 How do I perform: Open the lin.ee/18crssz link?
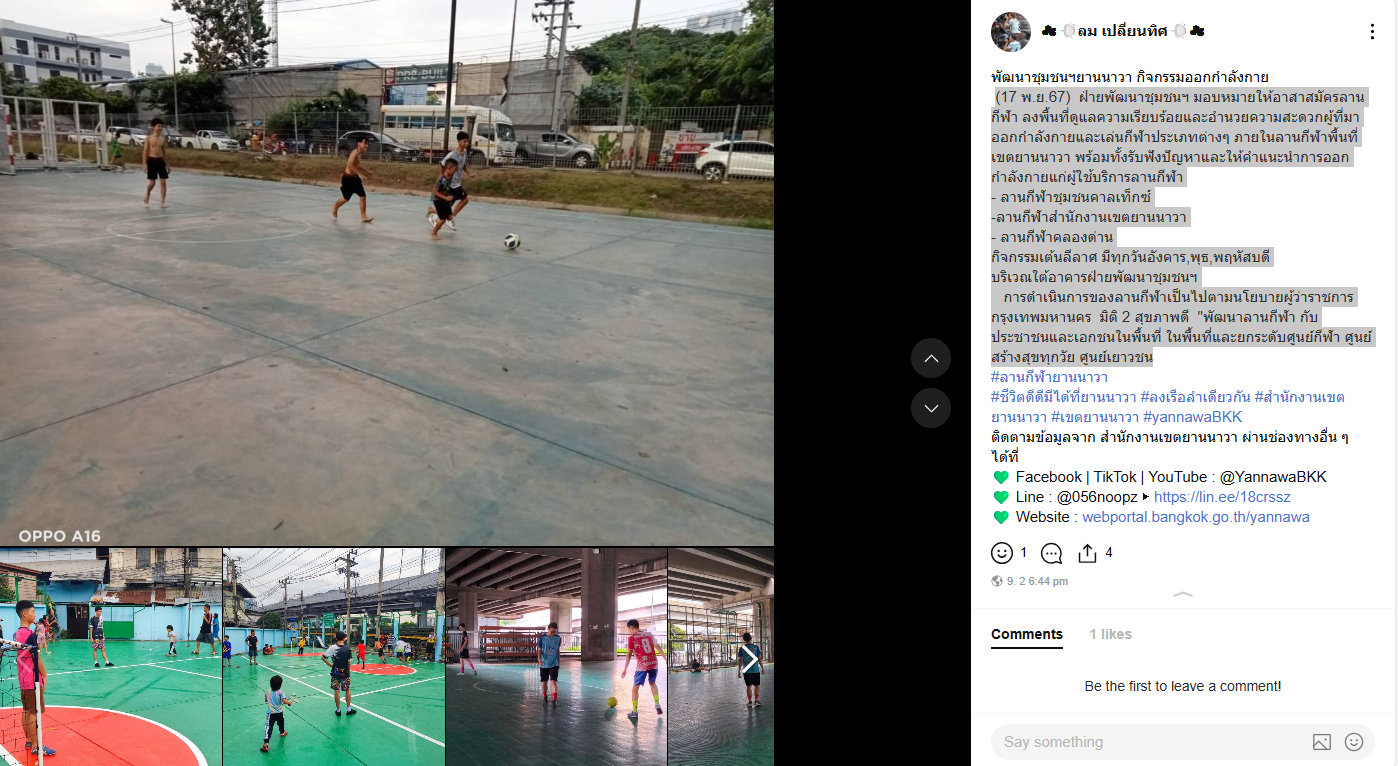click(x=1222, y=497)
